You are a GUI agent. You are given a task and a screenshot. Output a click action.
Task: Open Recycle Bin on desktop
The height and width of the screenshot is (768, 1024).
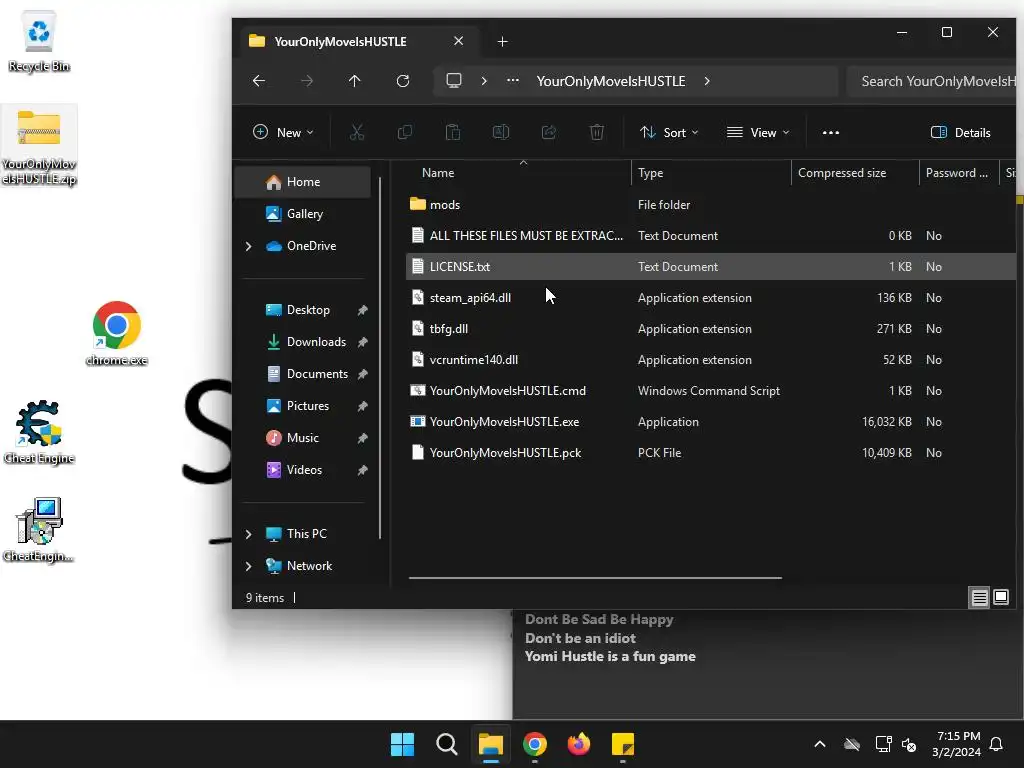pyautogui.click(x=39, y=41)
